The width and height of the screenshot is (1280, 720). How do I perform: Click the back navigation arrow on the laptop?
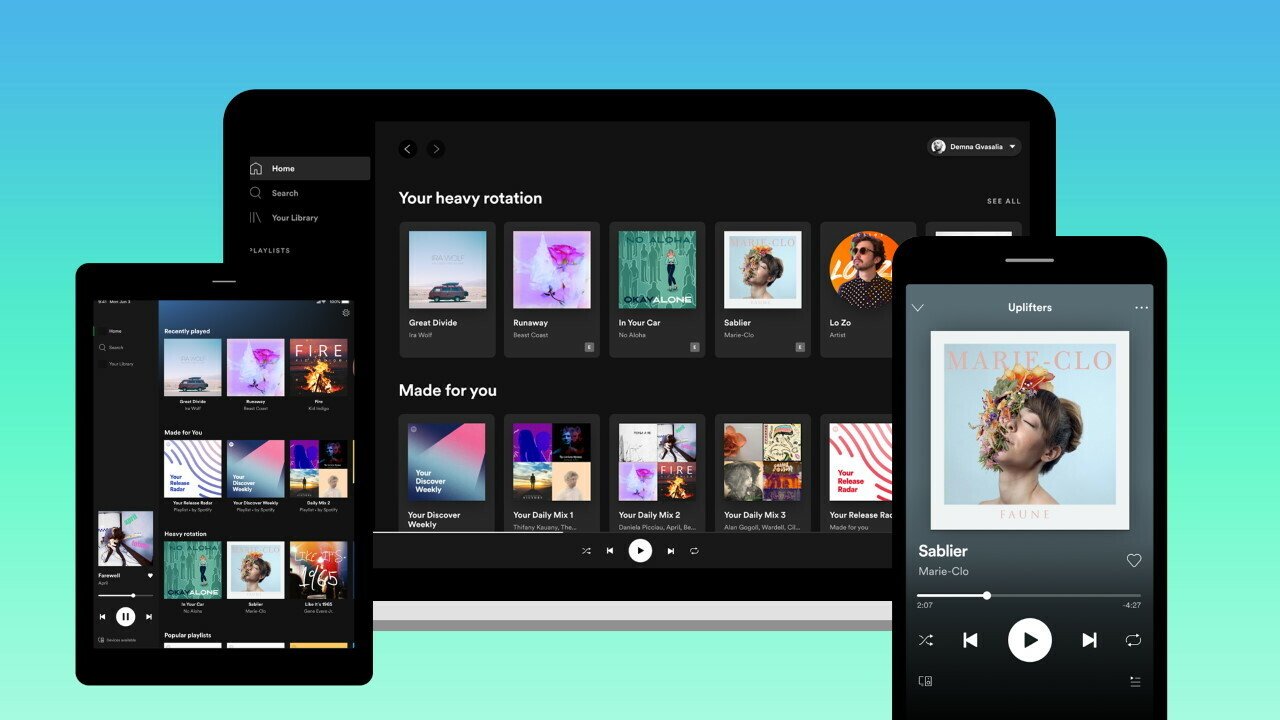coord(408,149)
